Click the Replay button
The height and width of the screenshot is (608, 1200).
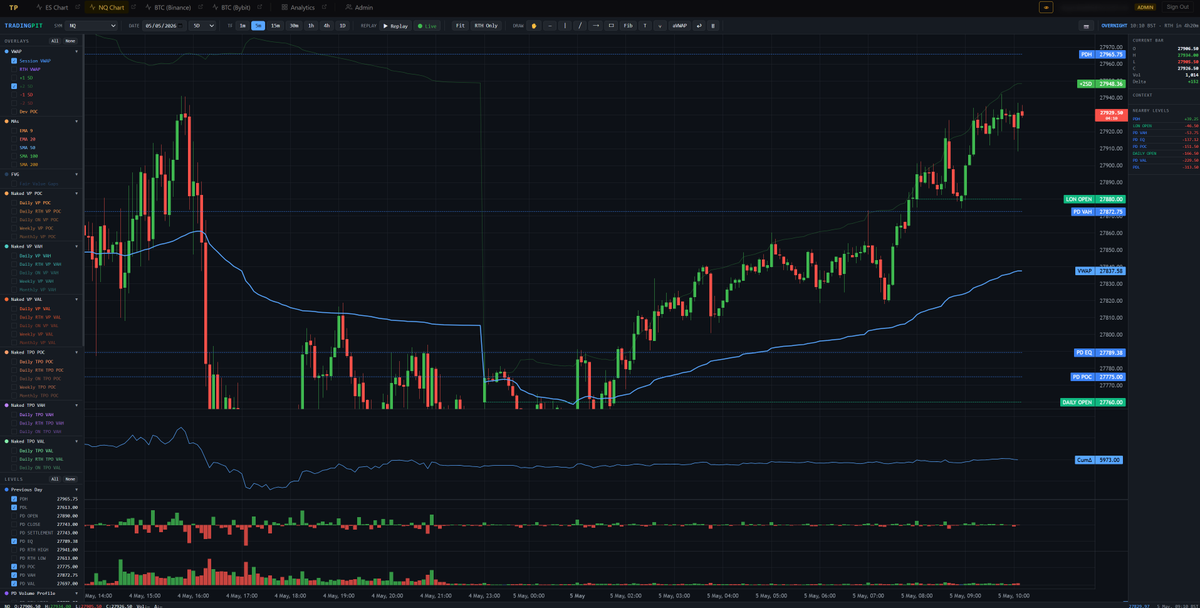coord(396,25)
